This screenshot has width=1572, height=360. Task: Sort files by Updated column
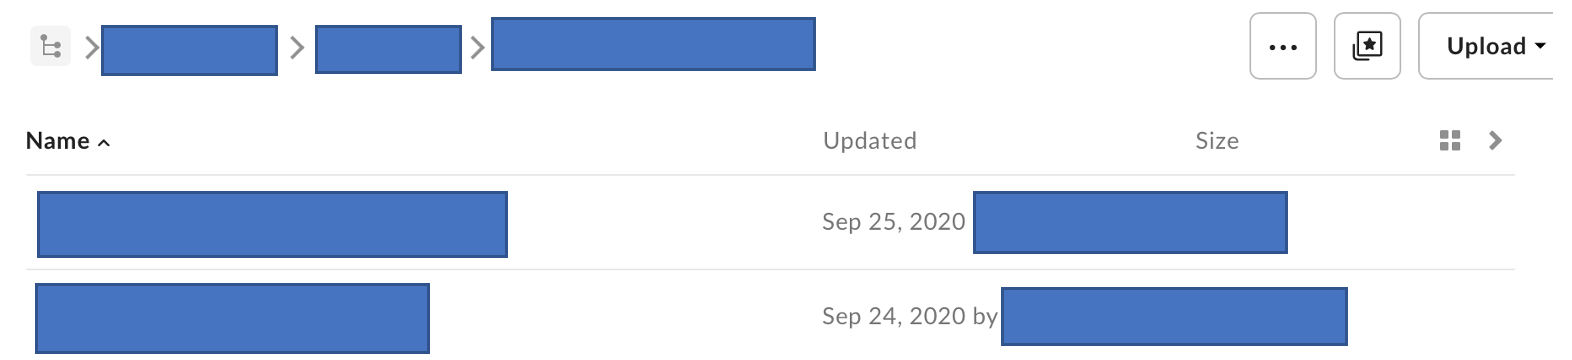point(870,141)
